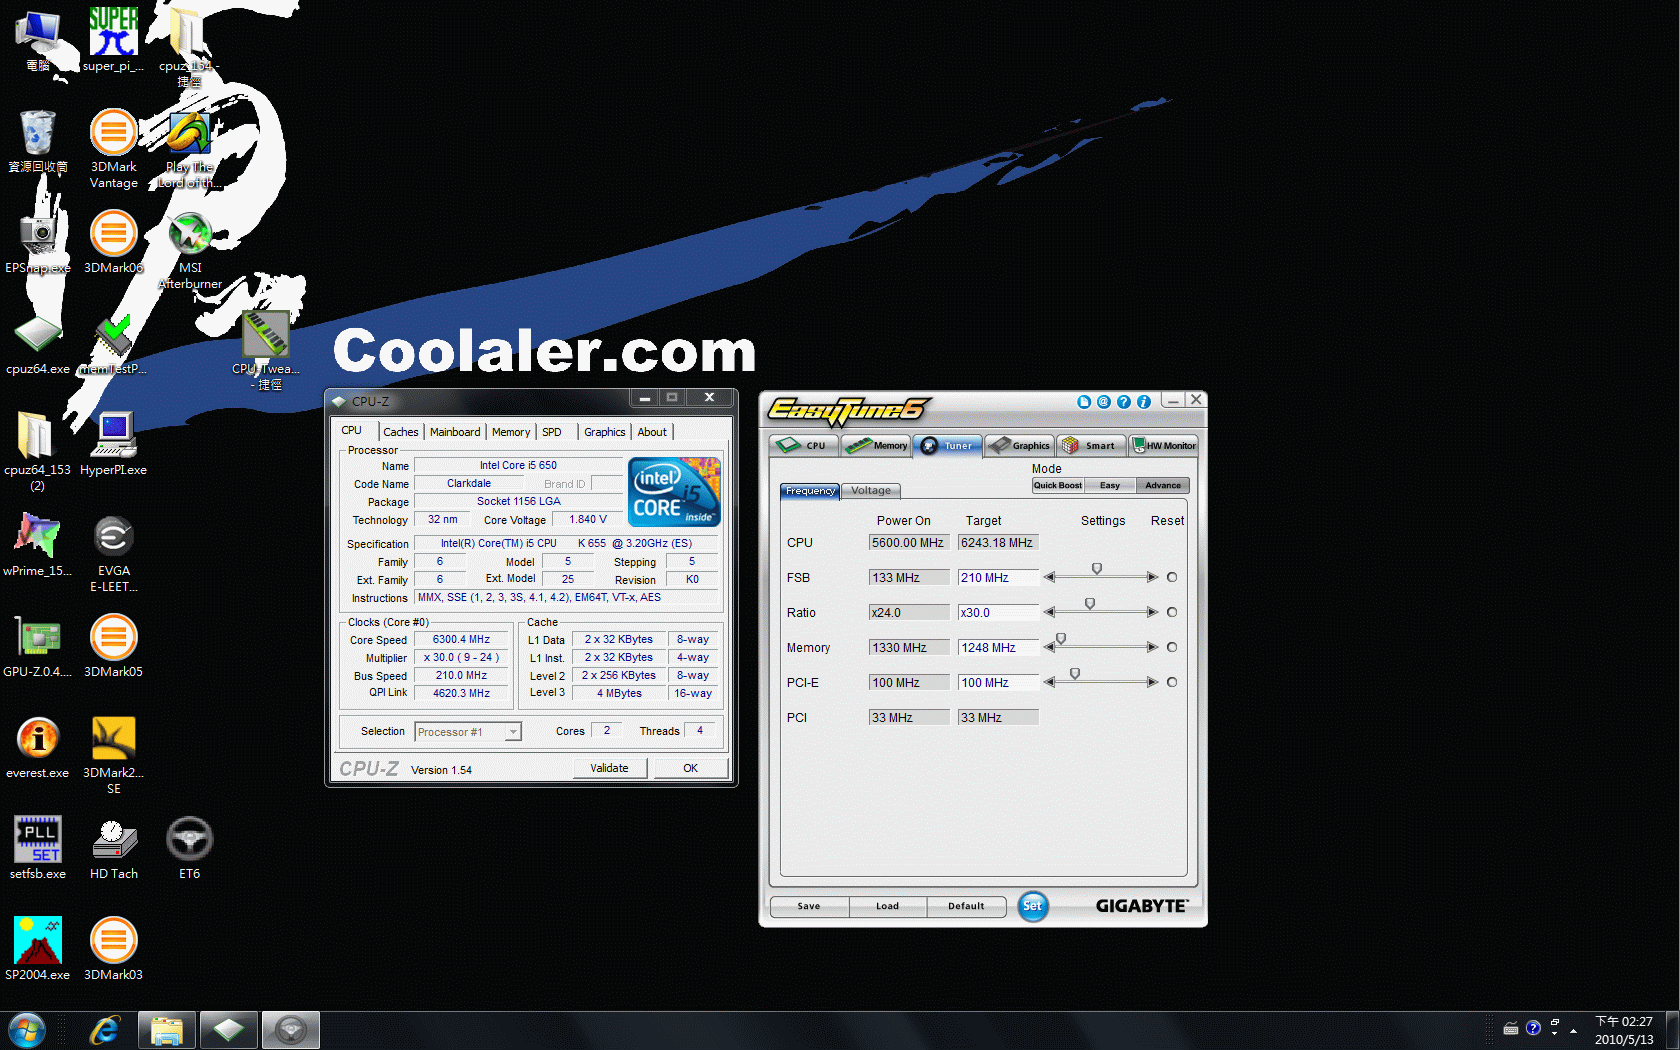
Task: Open EasyTune6 Memory tab
Action: pos(876,446)
